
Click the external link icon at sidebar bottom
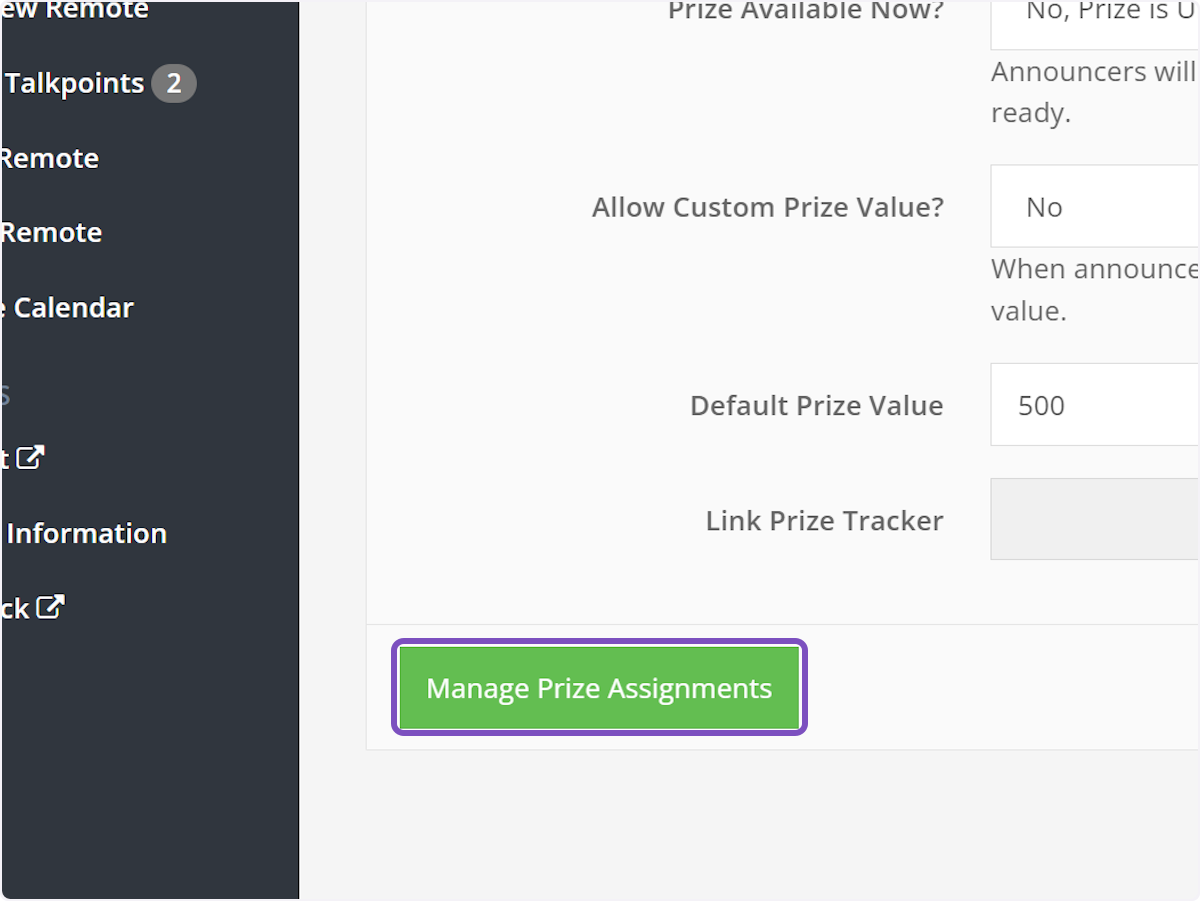coord(48,607)
